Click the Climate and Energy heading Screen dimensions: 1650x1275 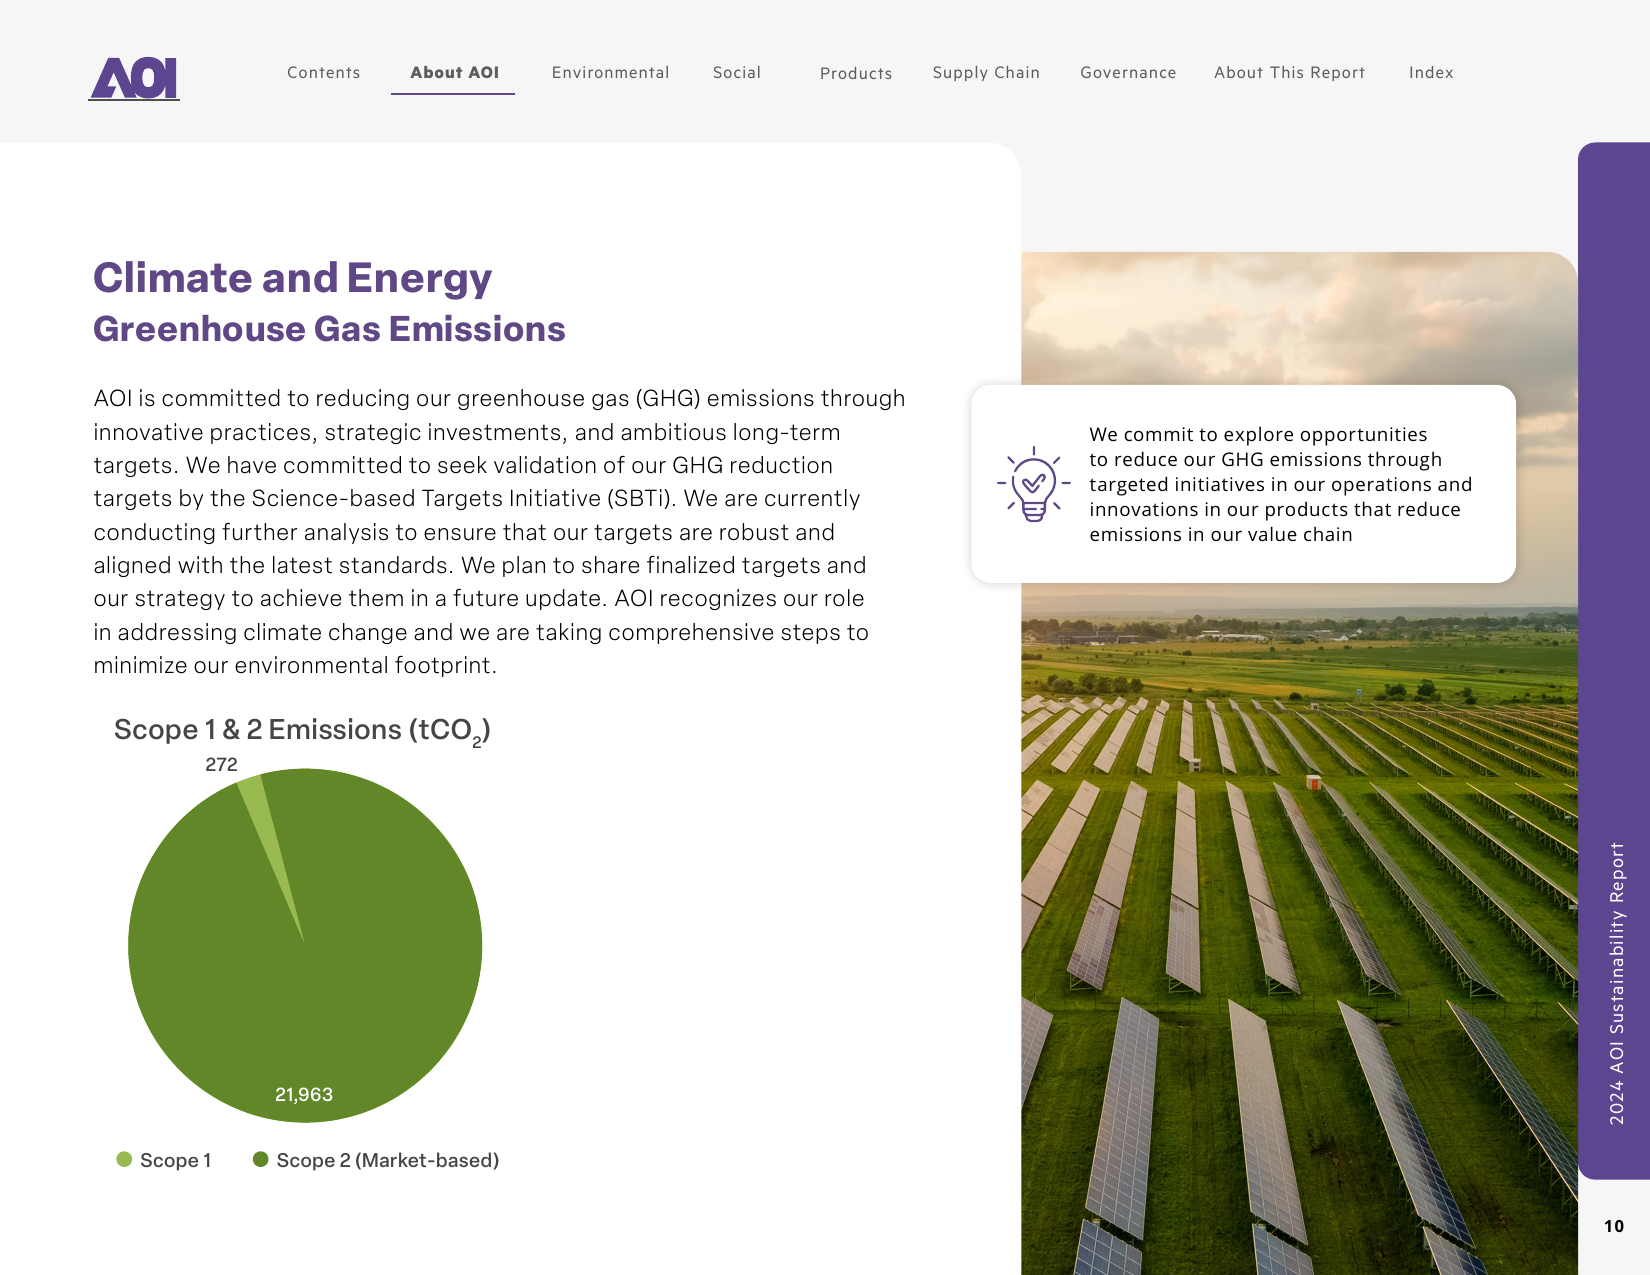coord(292,278)
